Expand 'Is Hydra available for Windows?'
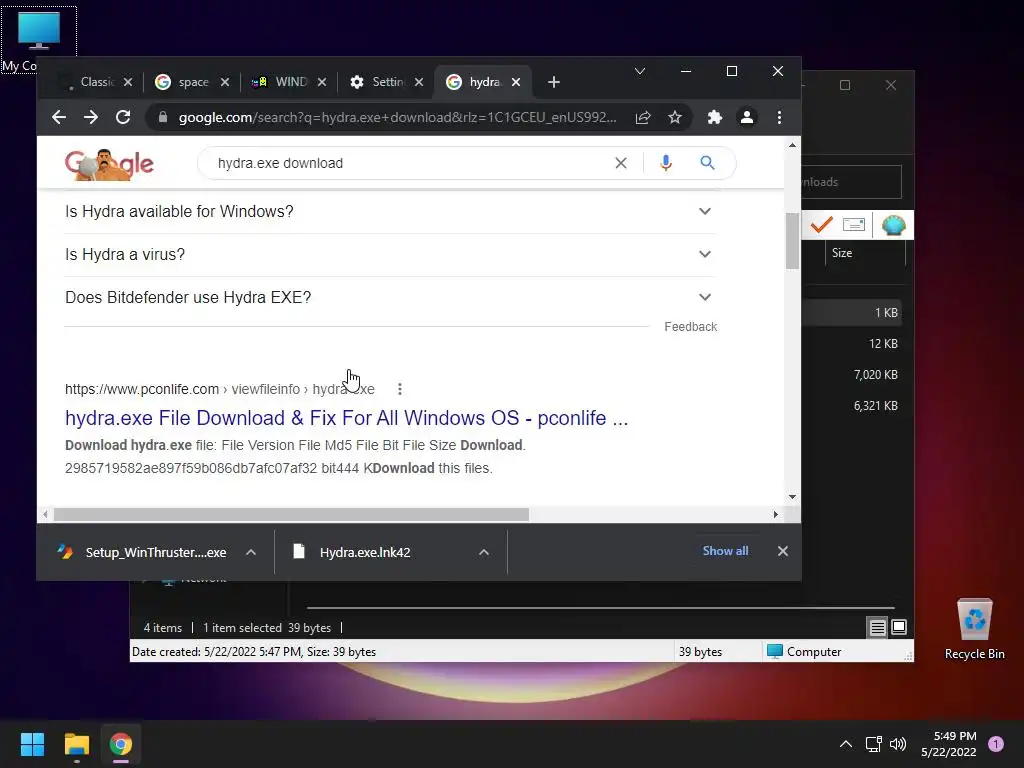The width and height of the screenshot is (1024, 768). [x=390, y=212]
